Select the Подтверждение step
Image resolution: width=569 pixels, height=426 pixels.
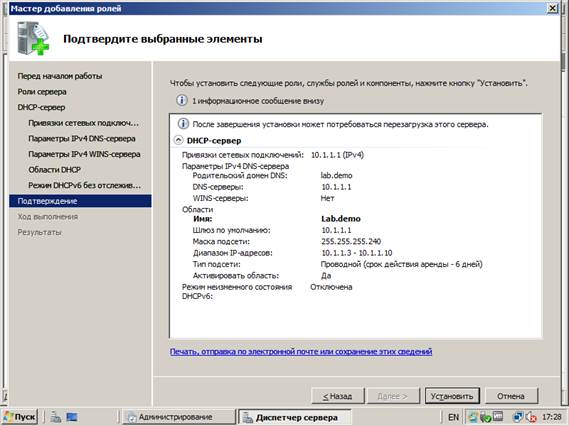(x=80, y=201)
